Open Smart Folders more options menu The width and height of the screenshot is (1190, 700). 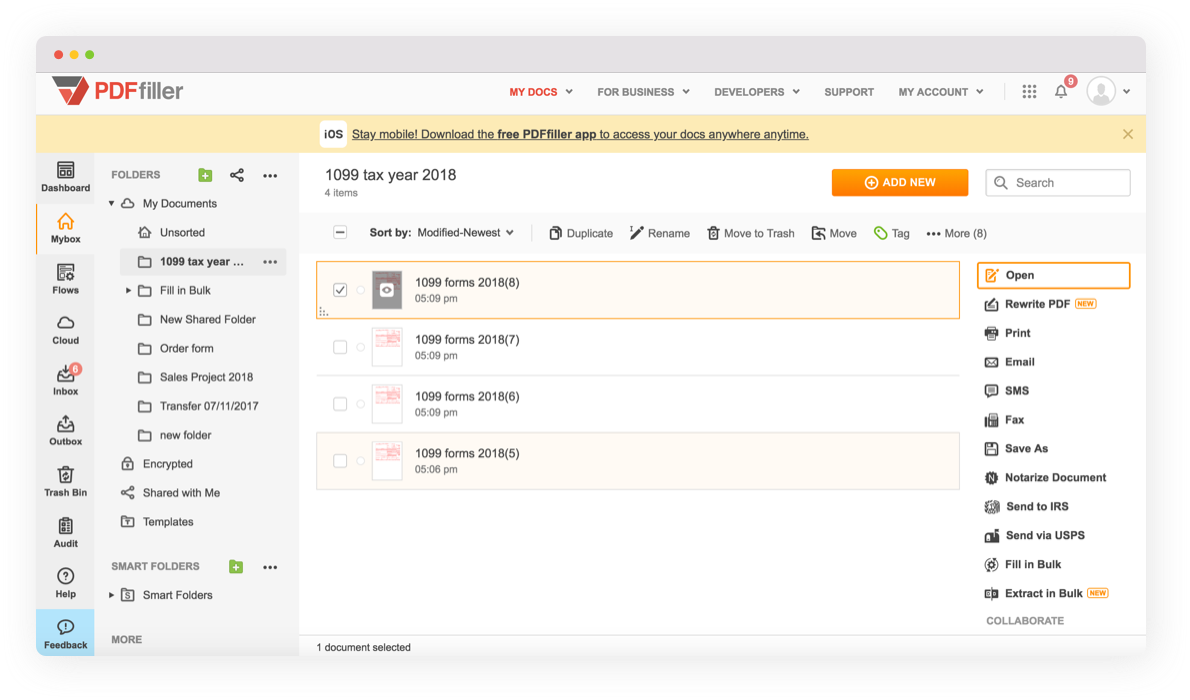[x=270, y=567]
